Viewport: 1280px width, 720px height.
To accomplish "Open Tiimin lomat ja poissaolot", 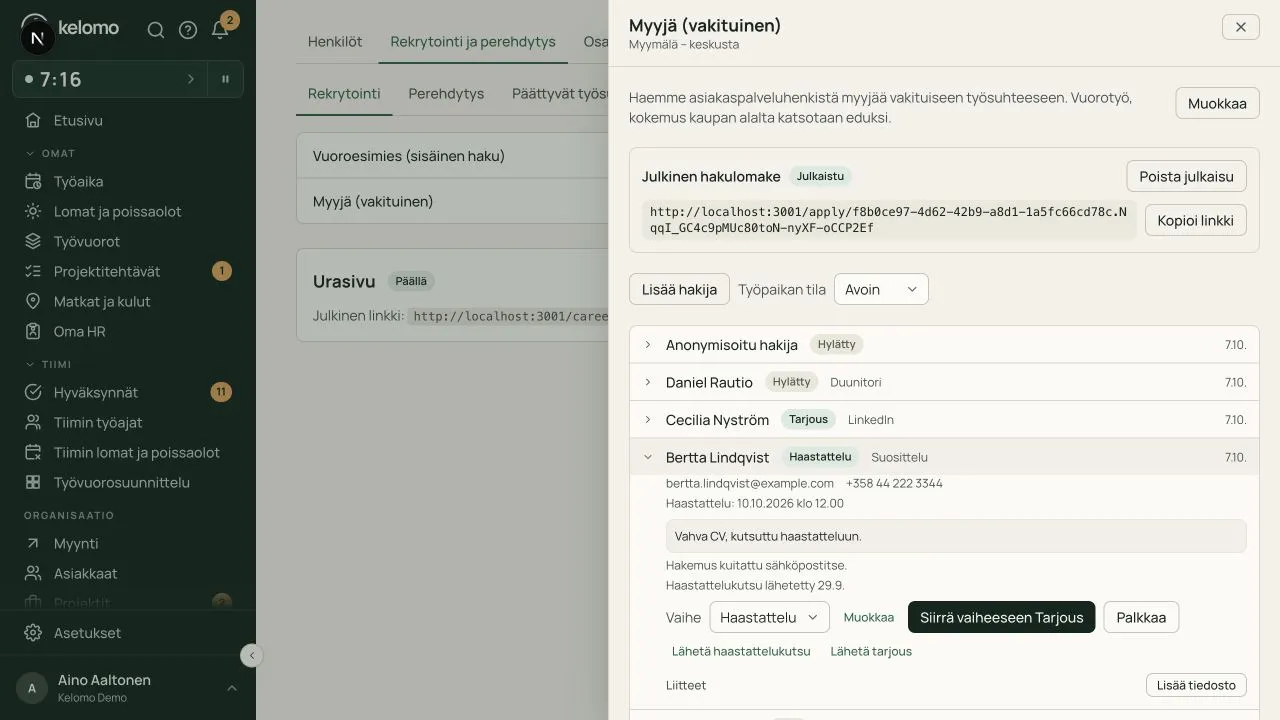I will pos(128,452).
